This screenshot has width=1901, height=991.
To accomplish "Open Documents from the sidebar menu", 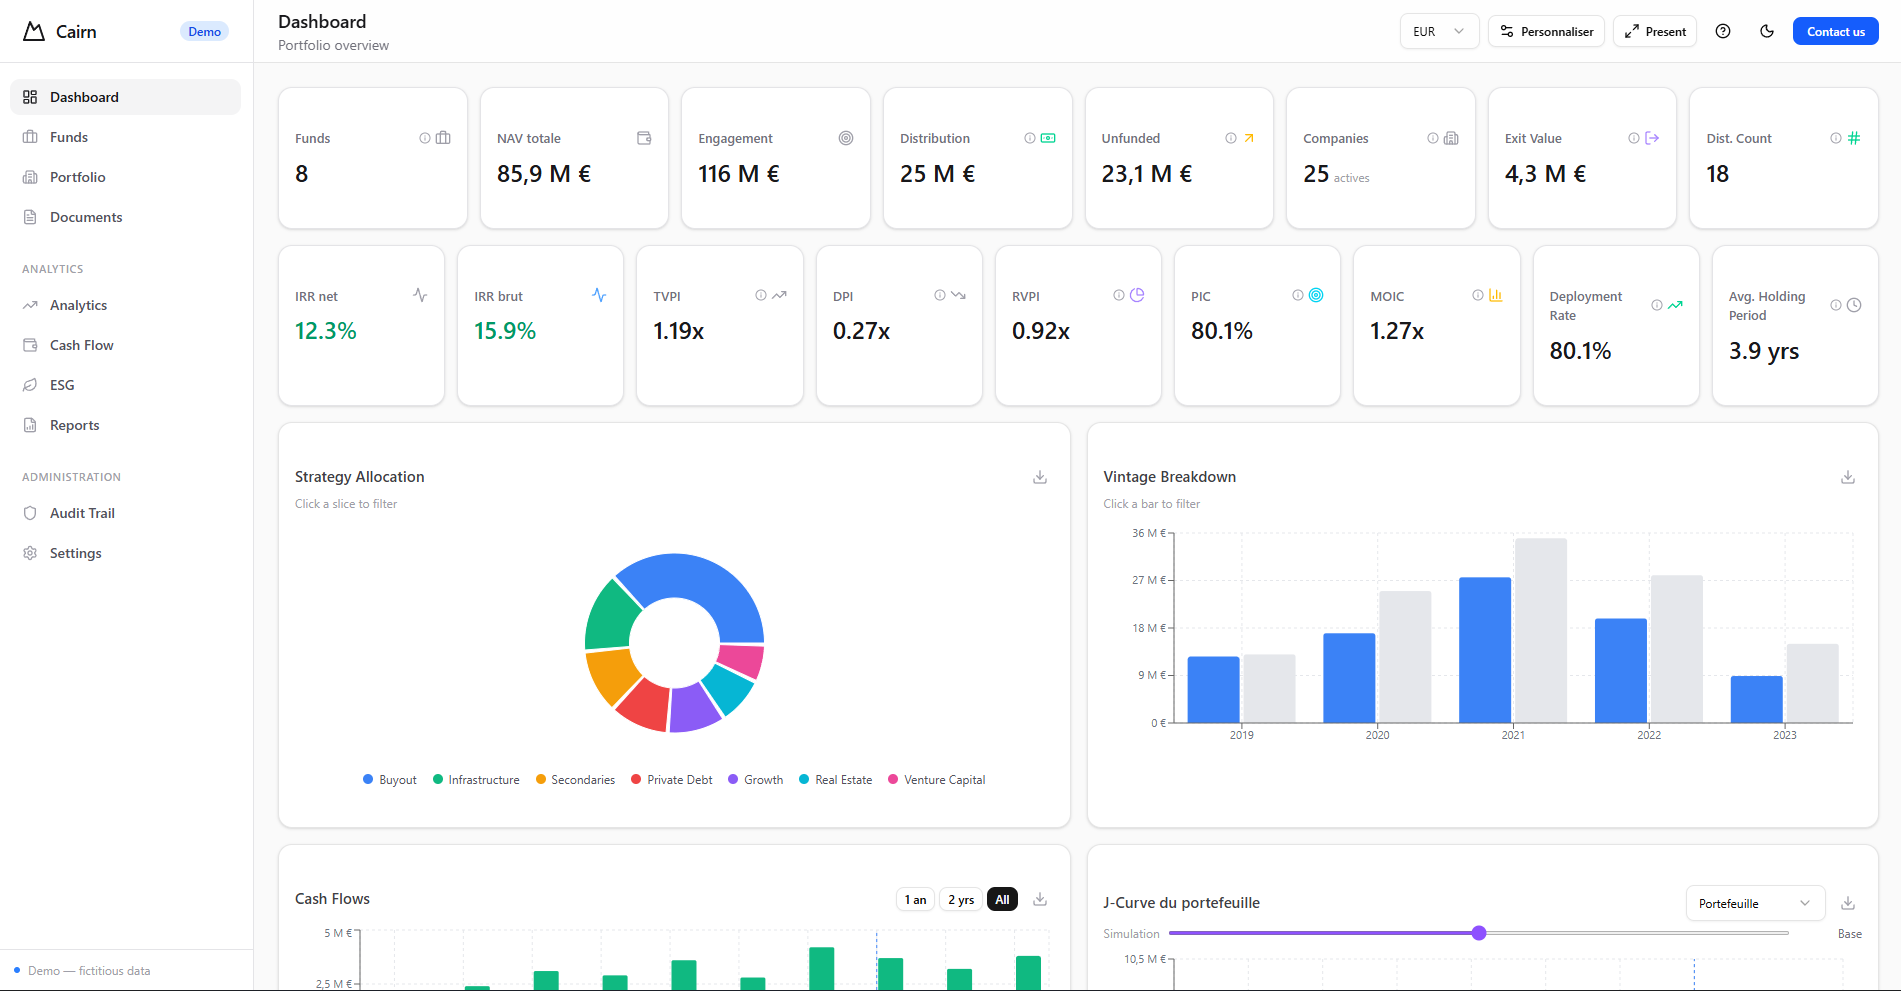I will coord(84,216).
